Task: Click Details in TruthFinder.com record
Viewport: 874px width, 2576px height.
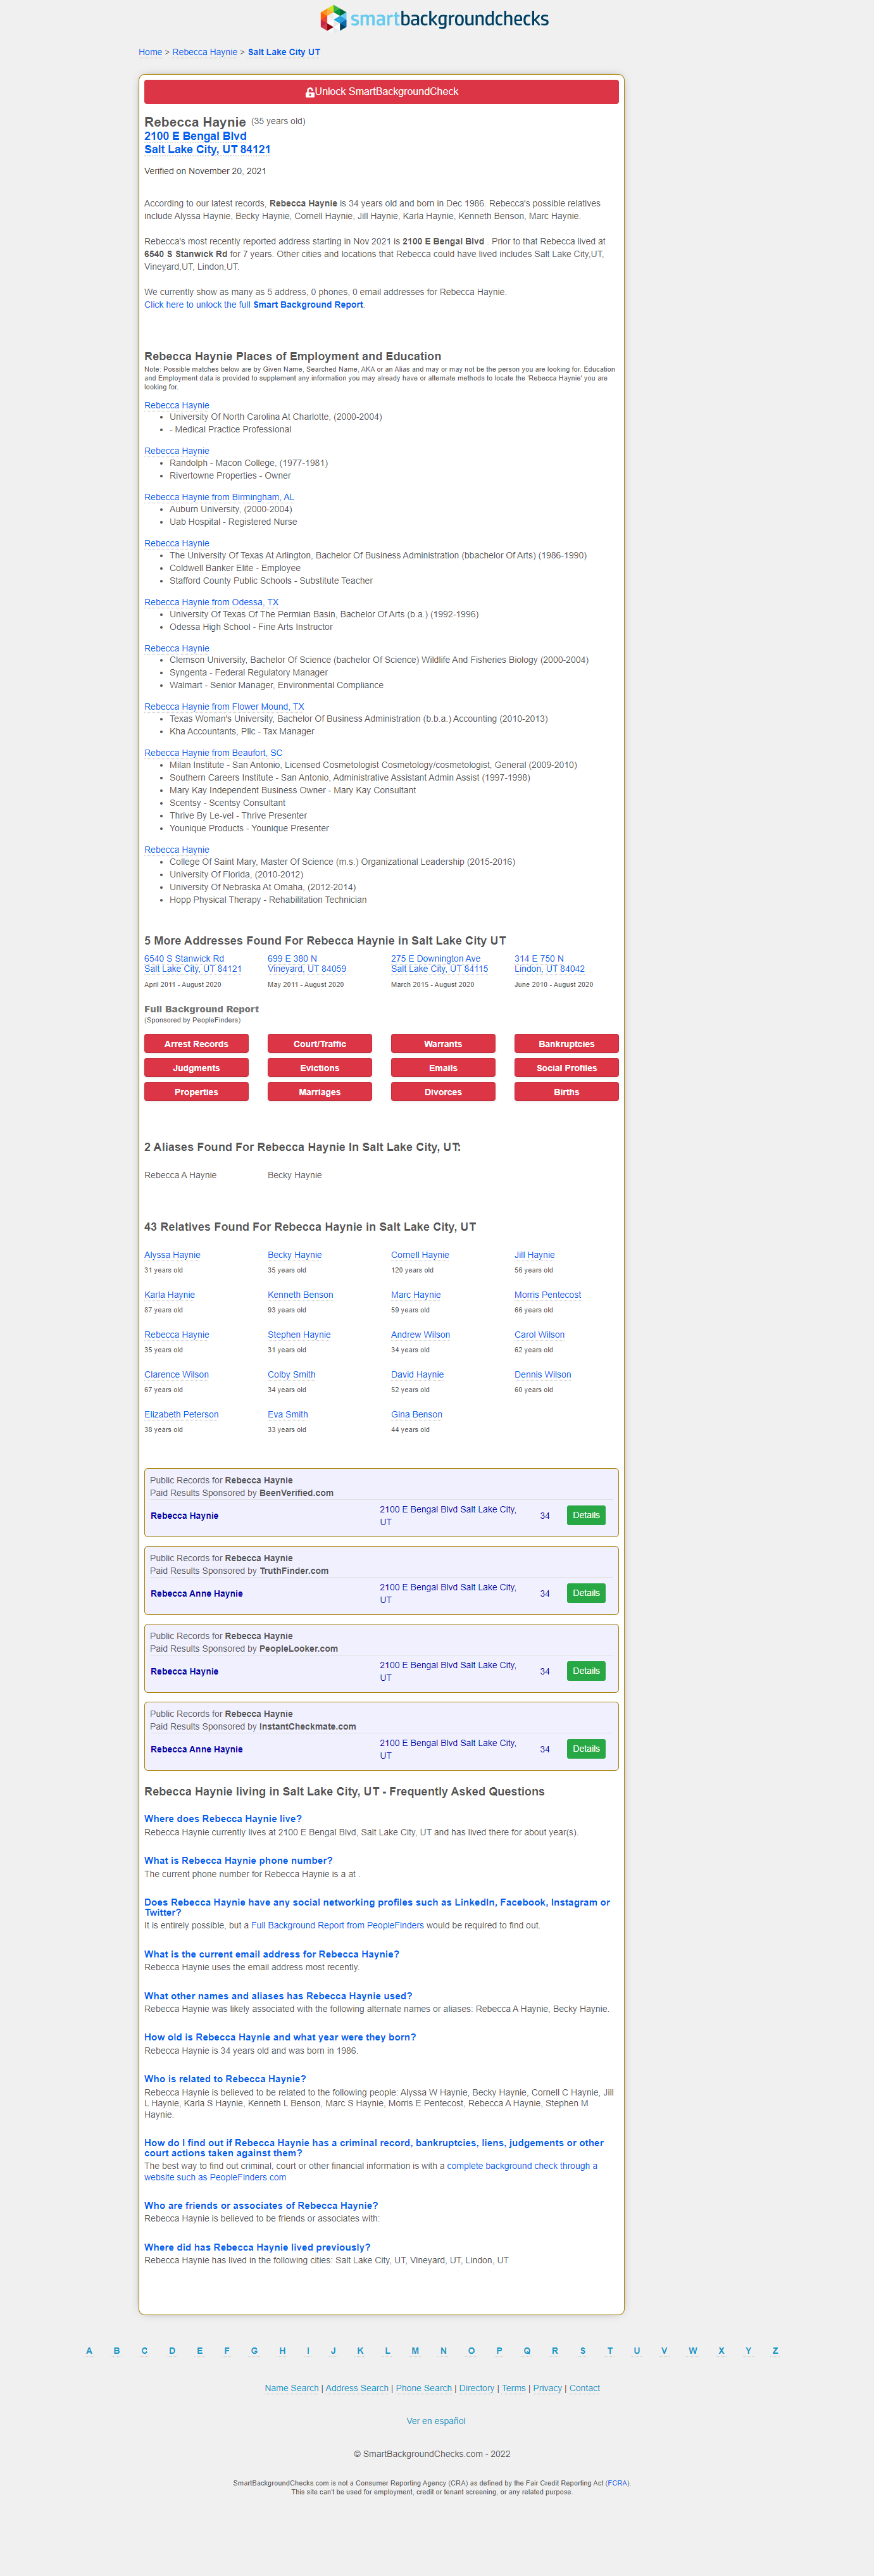Action: point(586,1594)
